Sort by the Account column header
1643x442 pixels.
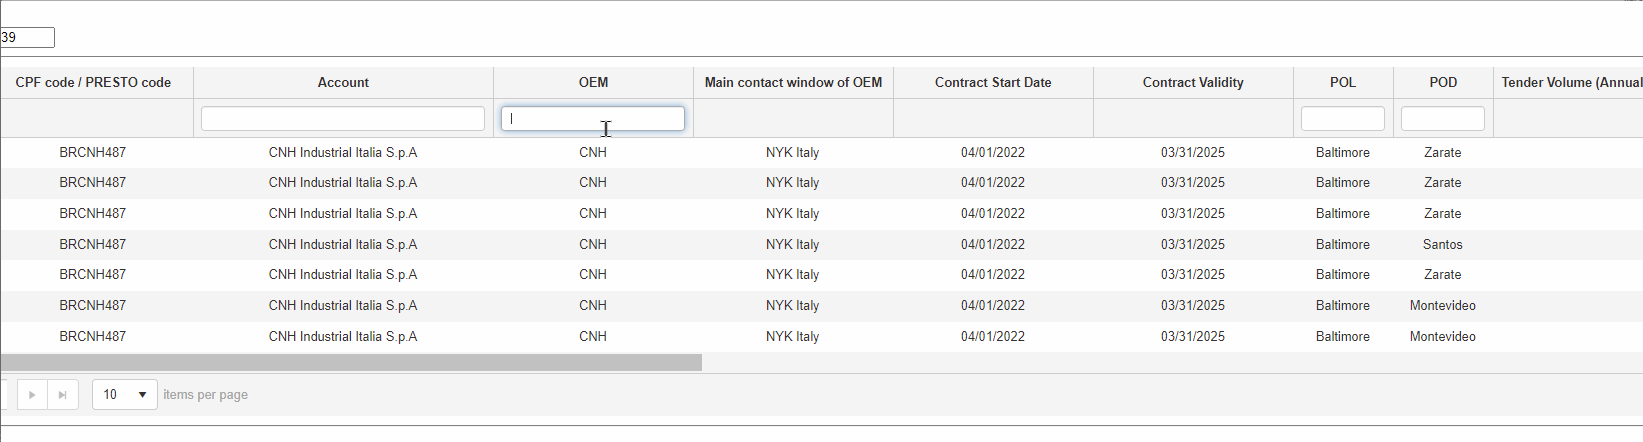pos(343,83)
